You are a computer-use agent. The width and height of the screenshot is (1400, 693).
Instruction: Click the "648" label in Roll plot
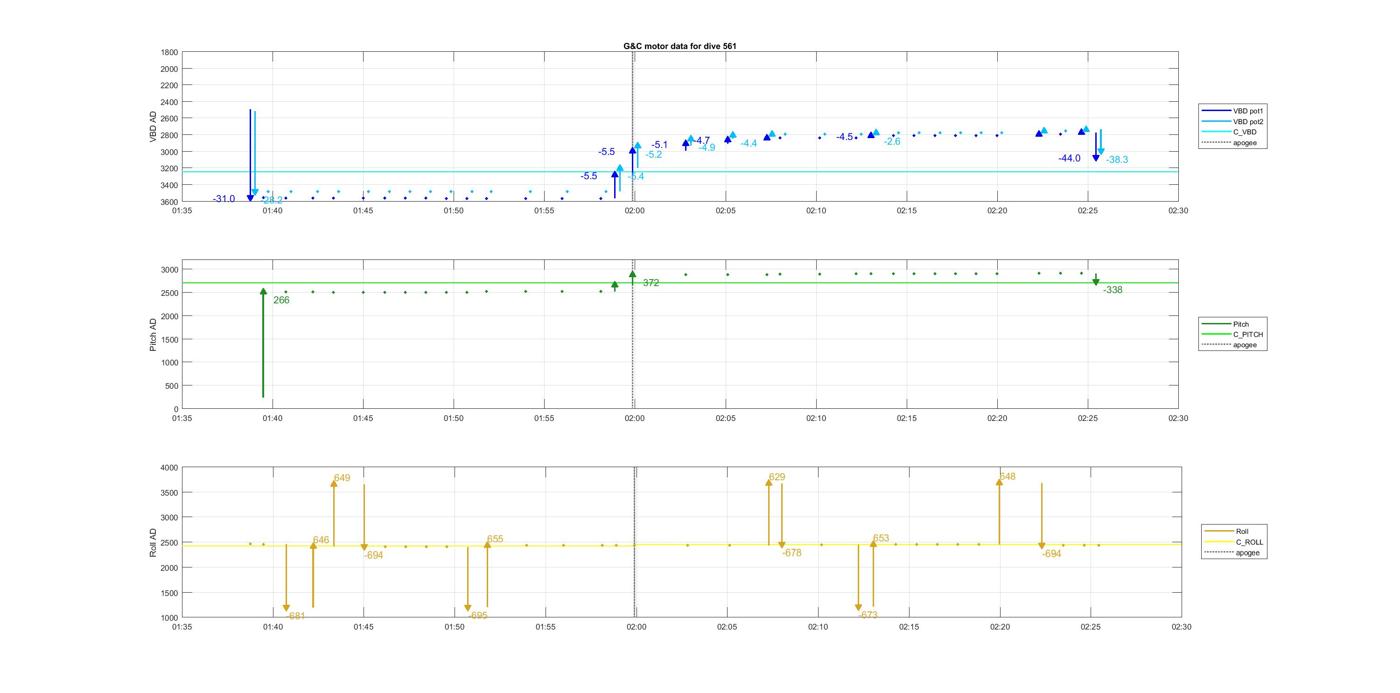point(1007,477)
